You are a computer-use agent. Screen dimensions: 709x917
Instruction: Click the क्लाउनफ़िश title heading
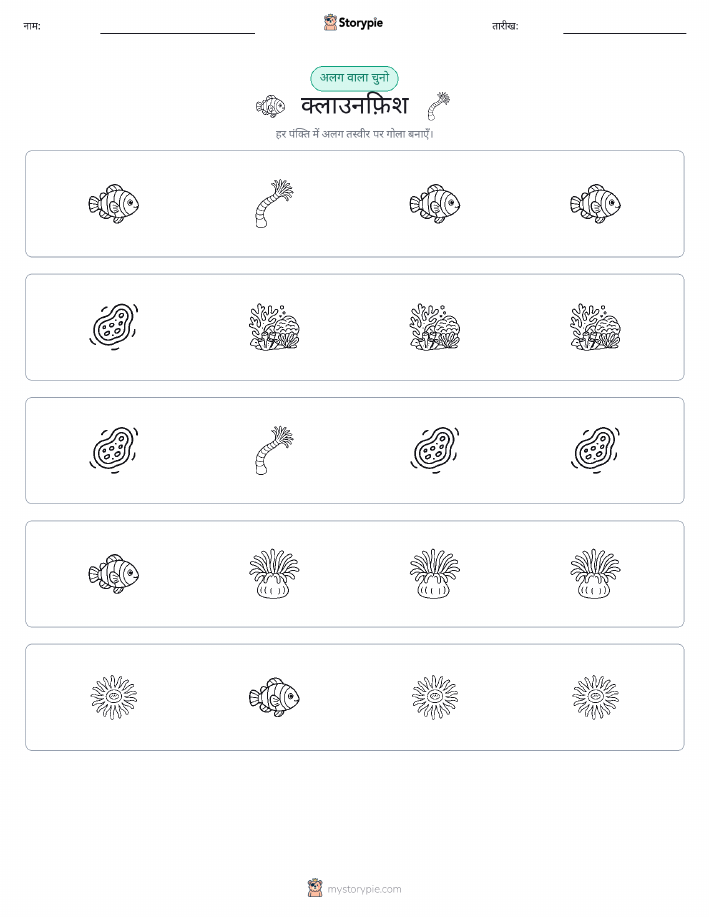click(x=354, y=106)
